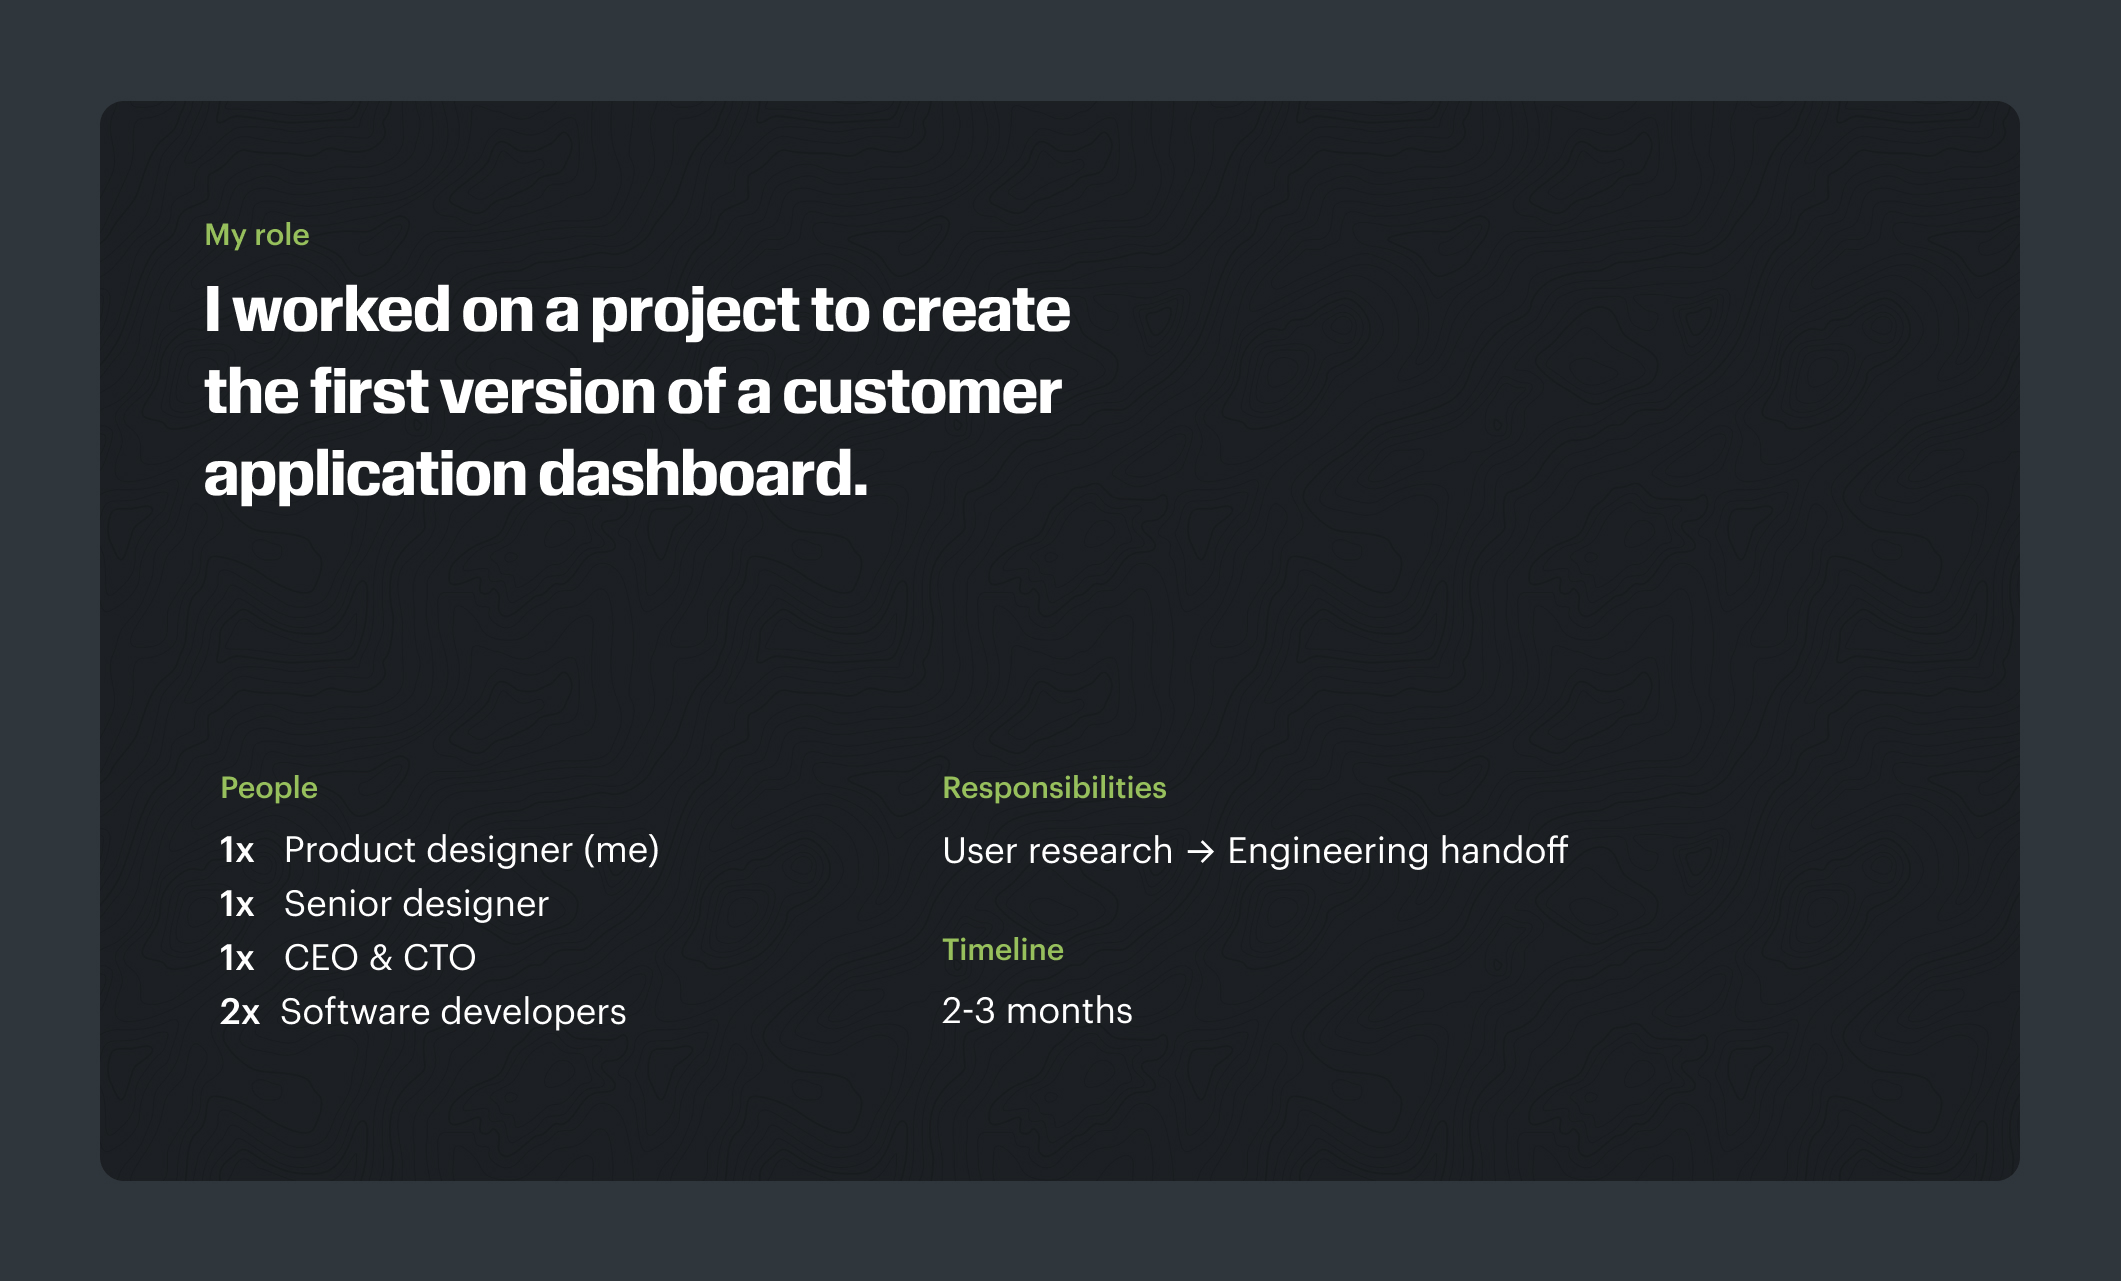Click the '1x' beside Product designer
This screenshot has width=2121, height=1281.
237,850
